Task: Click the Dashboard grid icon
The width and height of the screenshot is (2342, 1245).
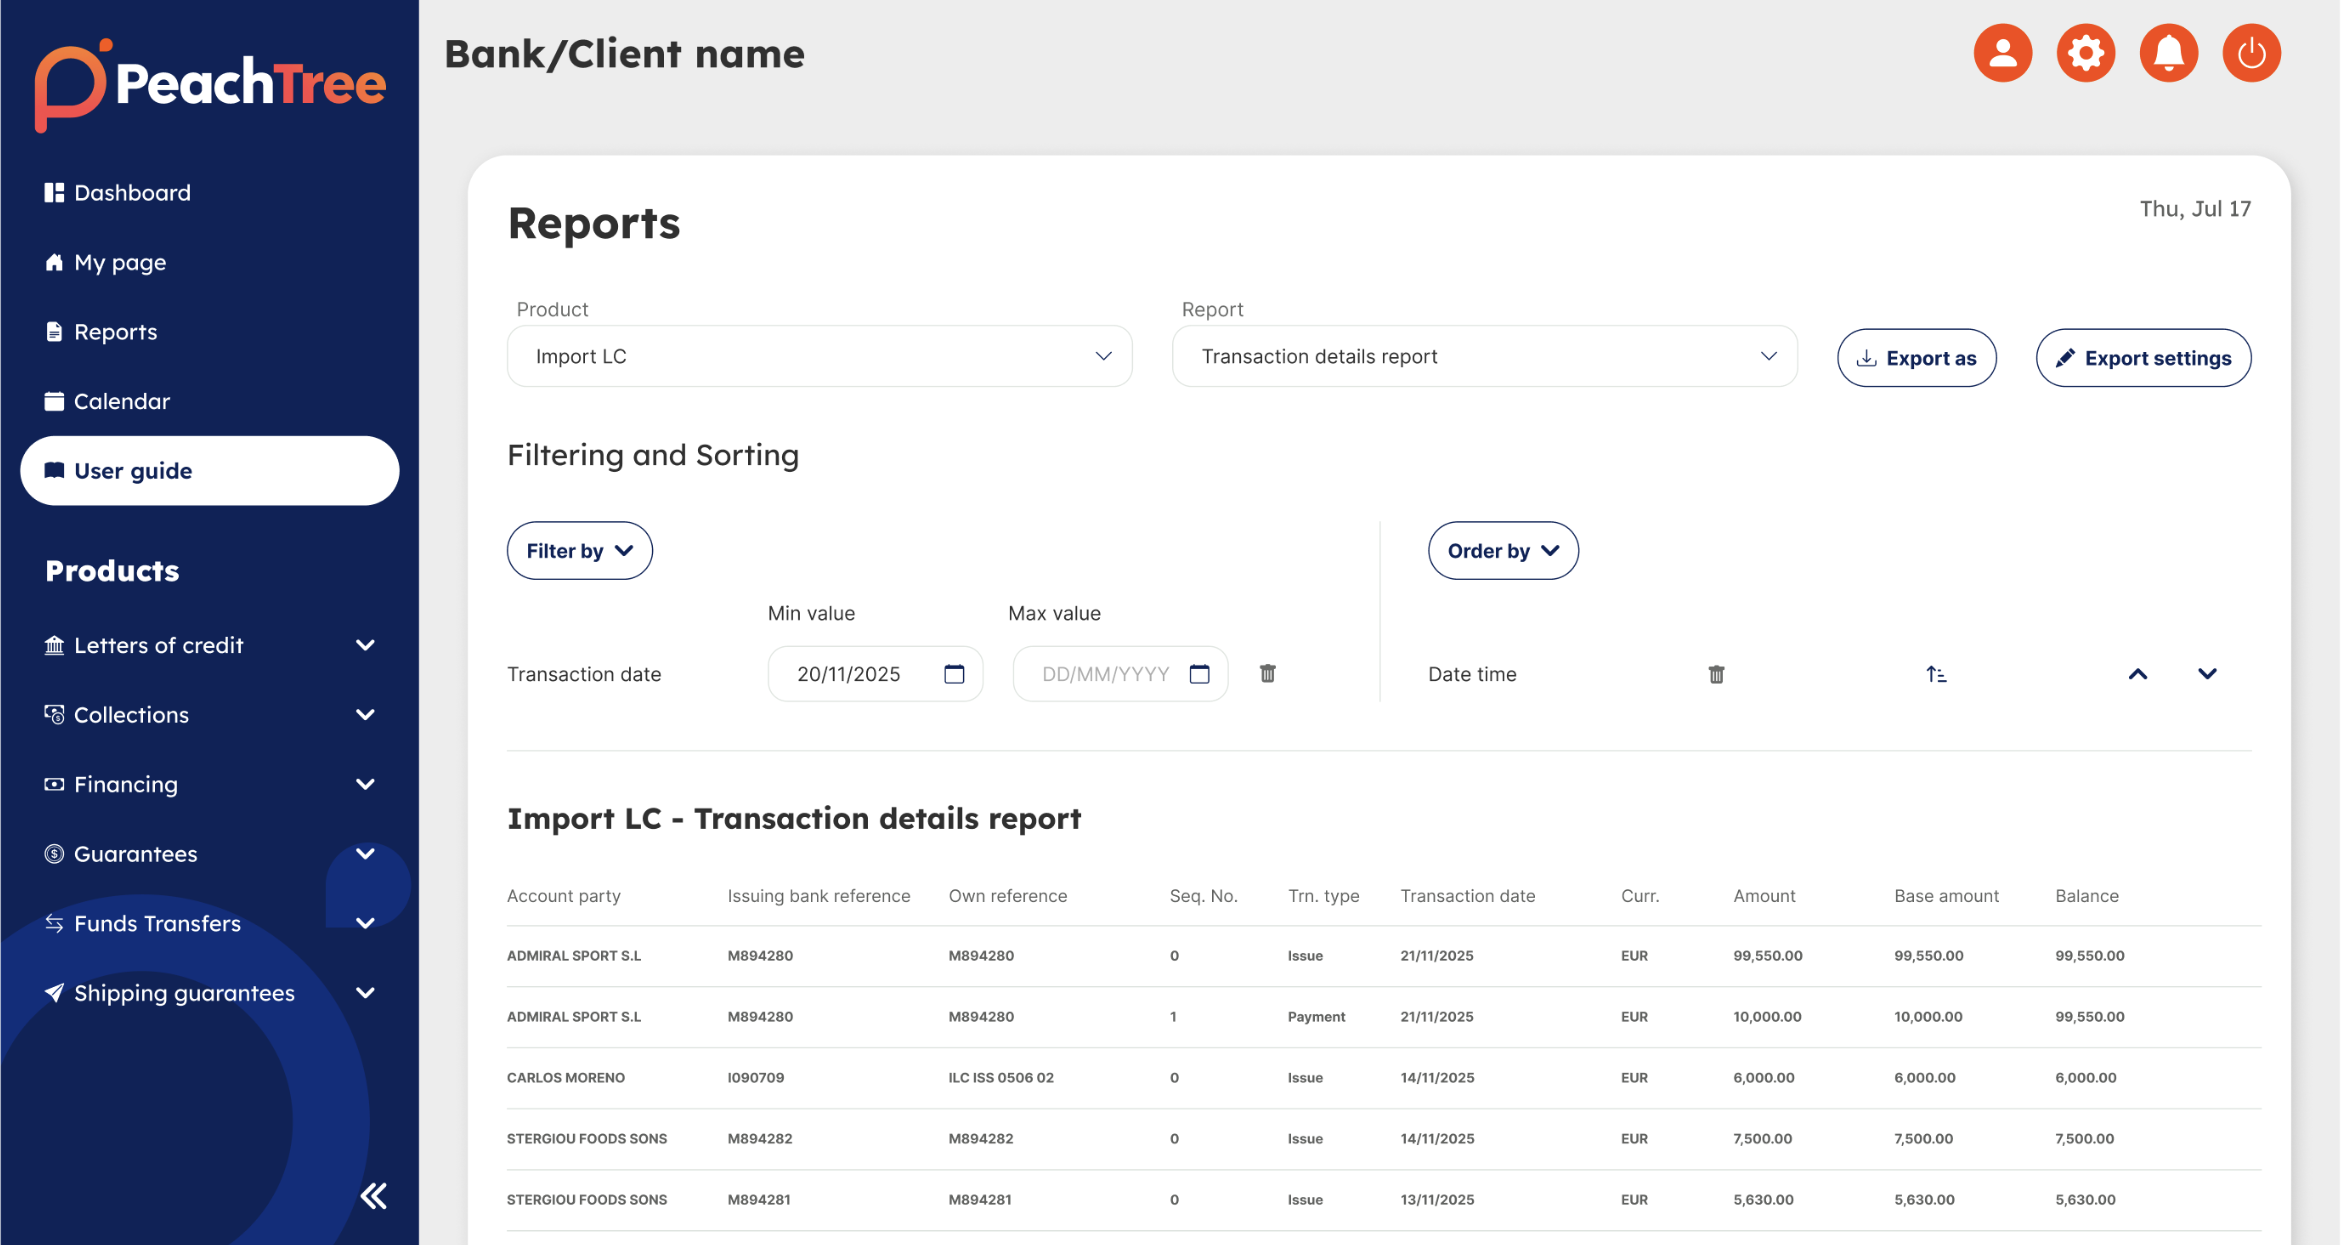Action: tap(54, 192)
